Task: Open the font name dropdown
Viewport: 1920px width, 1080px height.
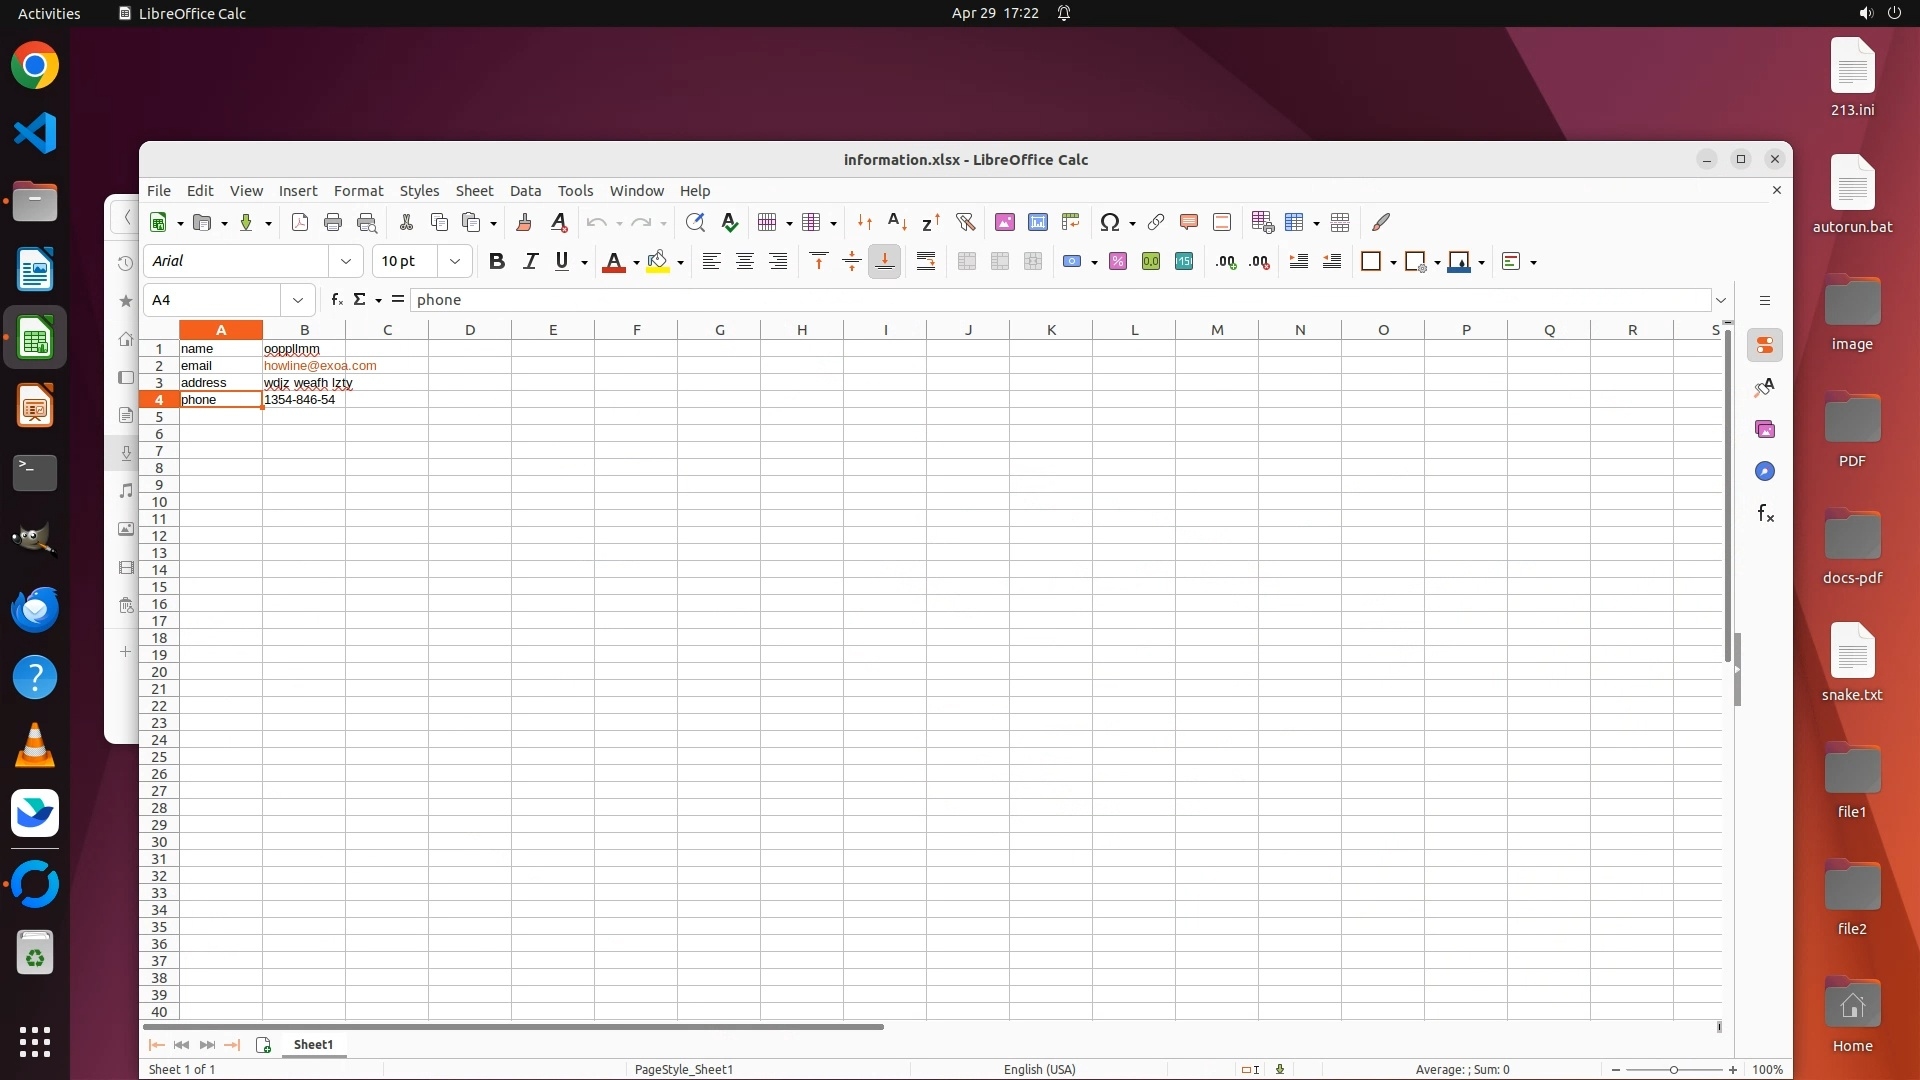Action: (346, 261)
